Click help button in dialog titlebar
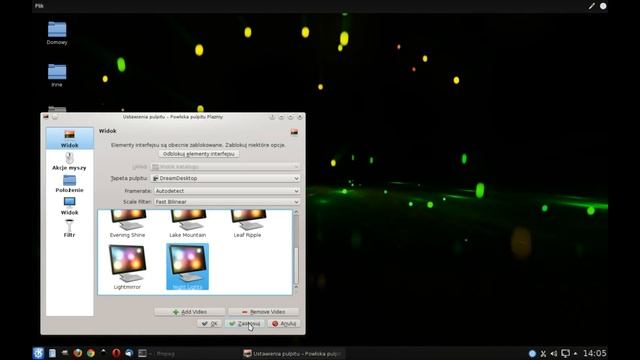The image size is (640, 360). [272, 117]
